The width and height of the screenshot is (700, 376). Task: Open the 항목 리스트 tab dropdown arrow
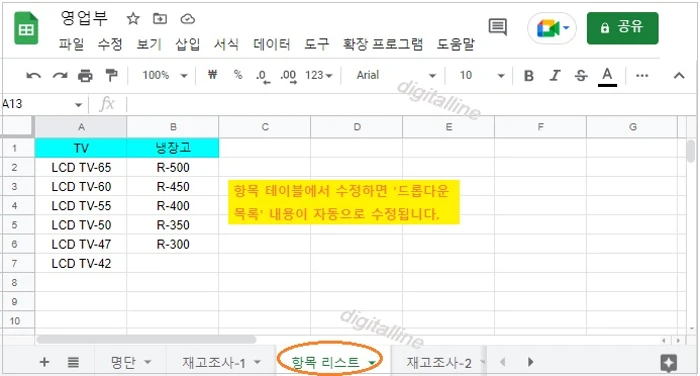(x=371, y=363)
